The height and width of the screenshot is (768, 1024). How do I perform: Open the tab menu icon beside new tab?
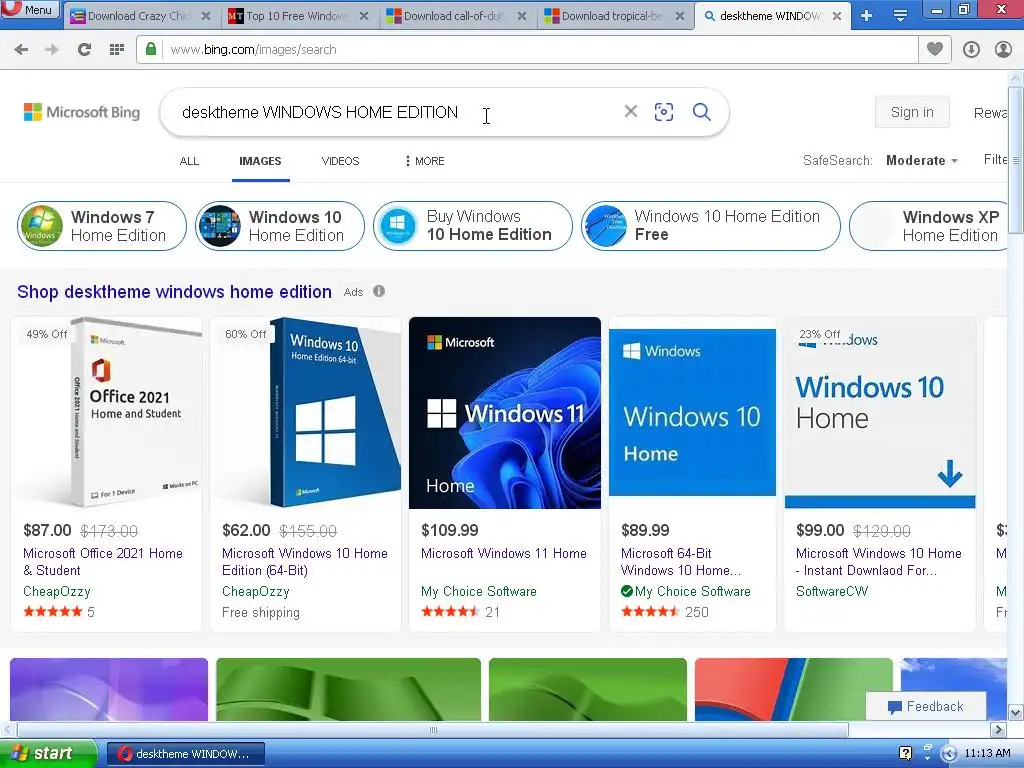pos(901,16)
